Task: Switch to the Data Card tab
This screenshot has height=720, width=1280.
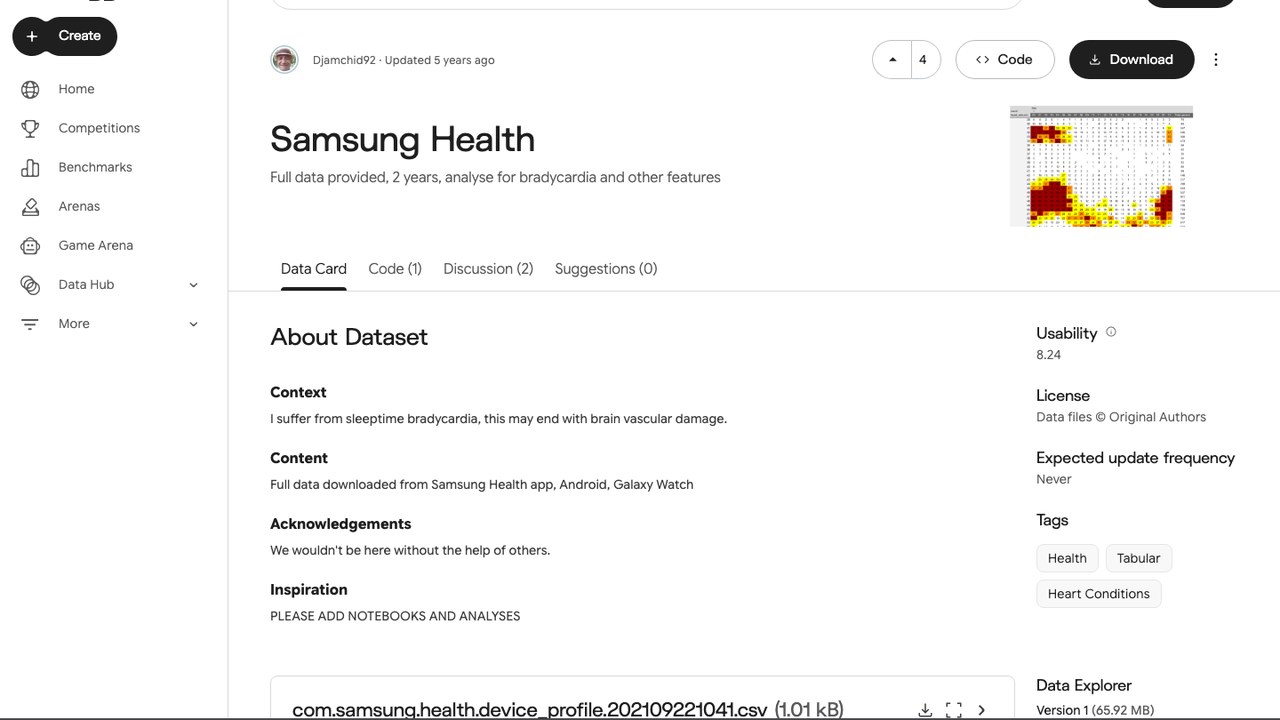Action: pyautogui.click(x=314, y=269)
